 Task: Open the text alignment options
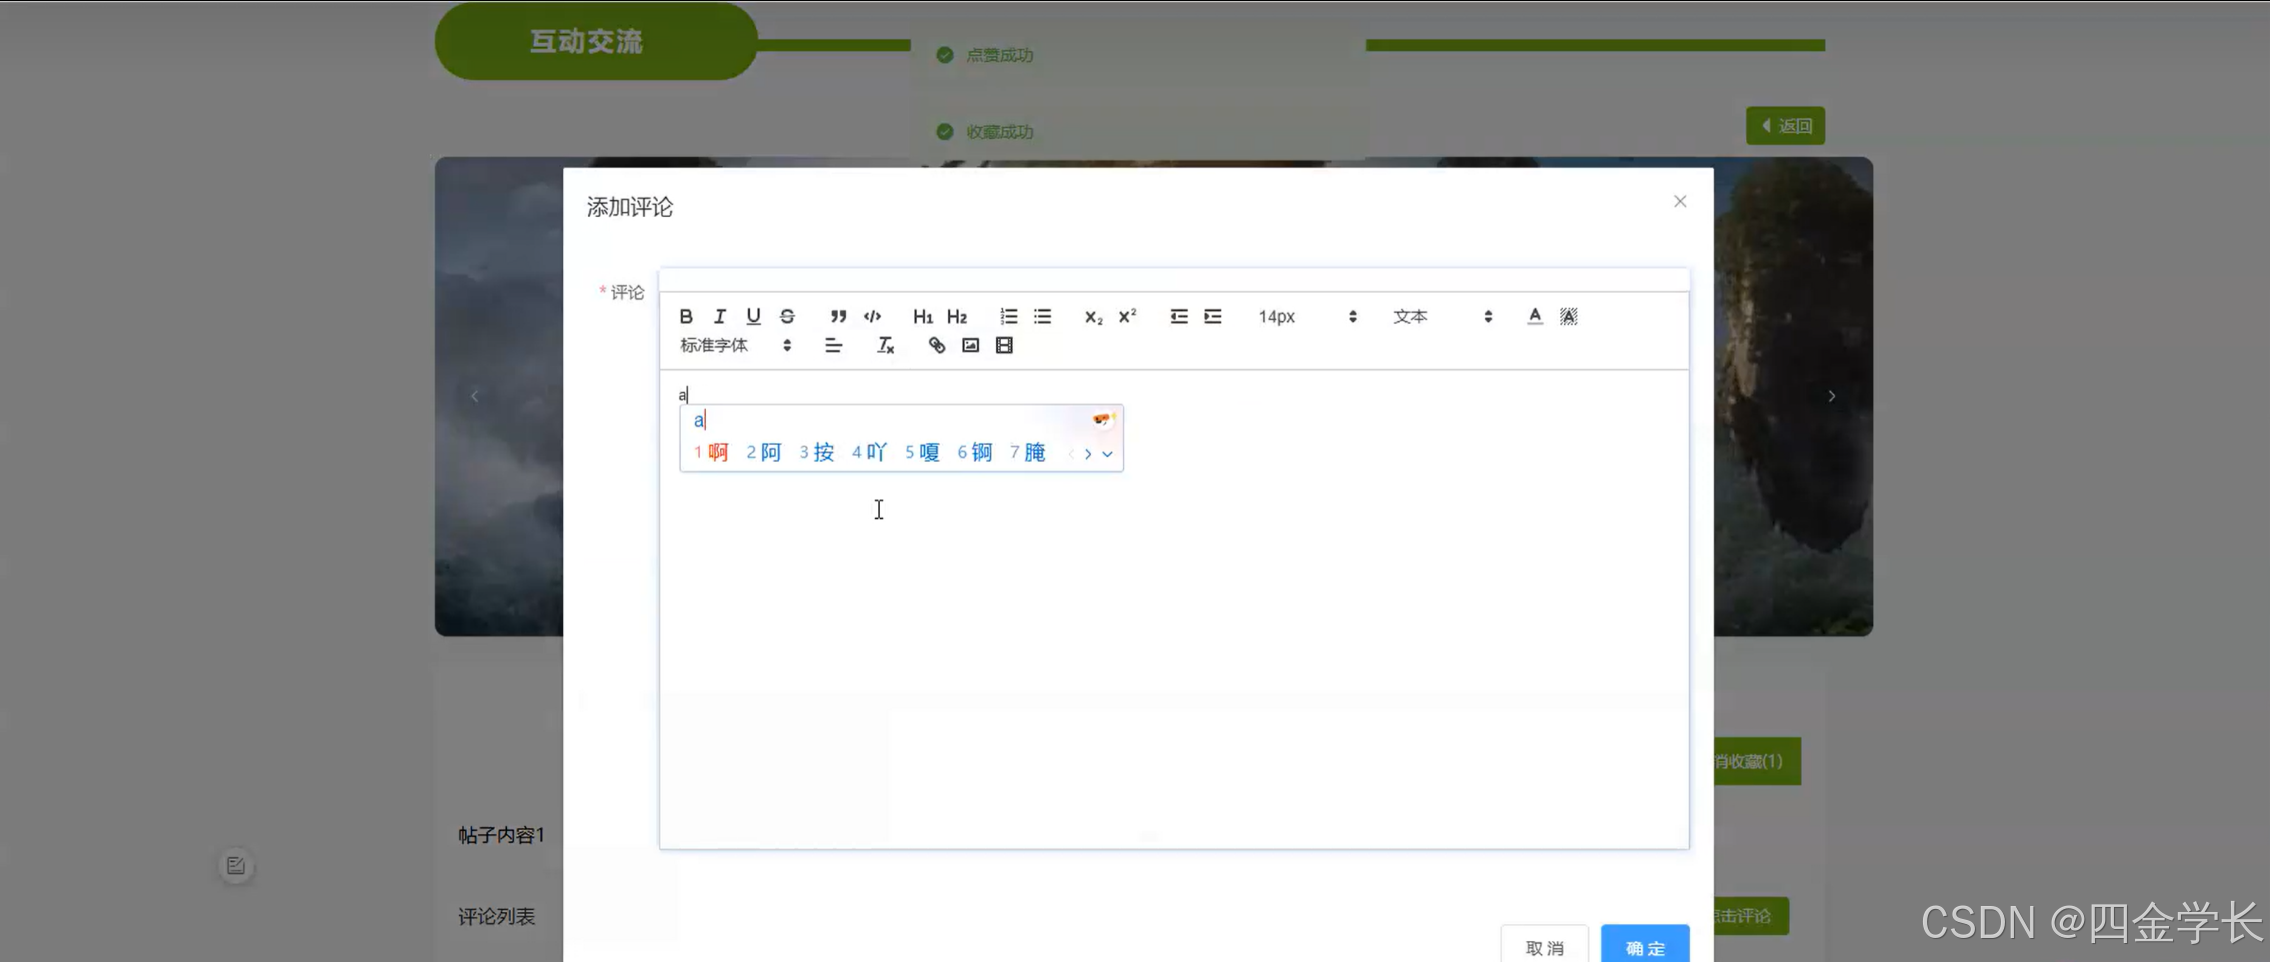[x=833, y=345]
